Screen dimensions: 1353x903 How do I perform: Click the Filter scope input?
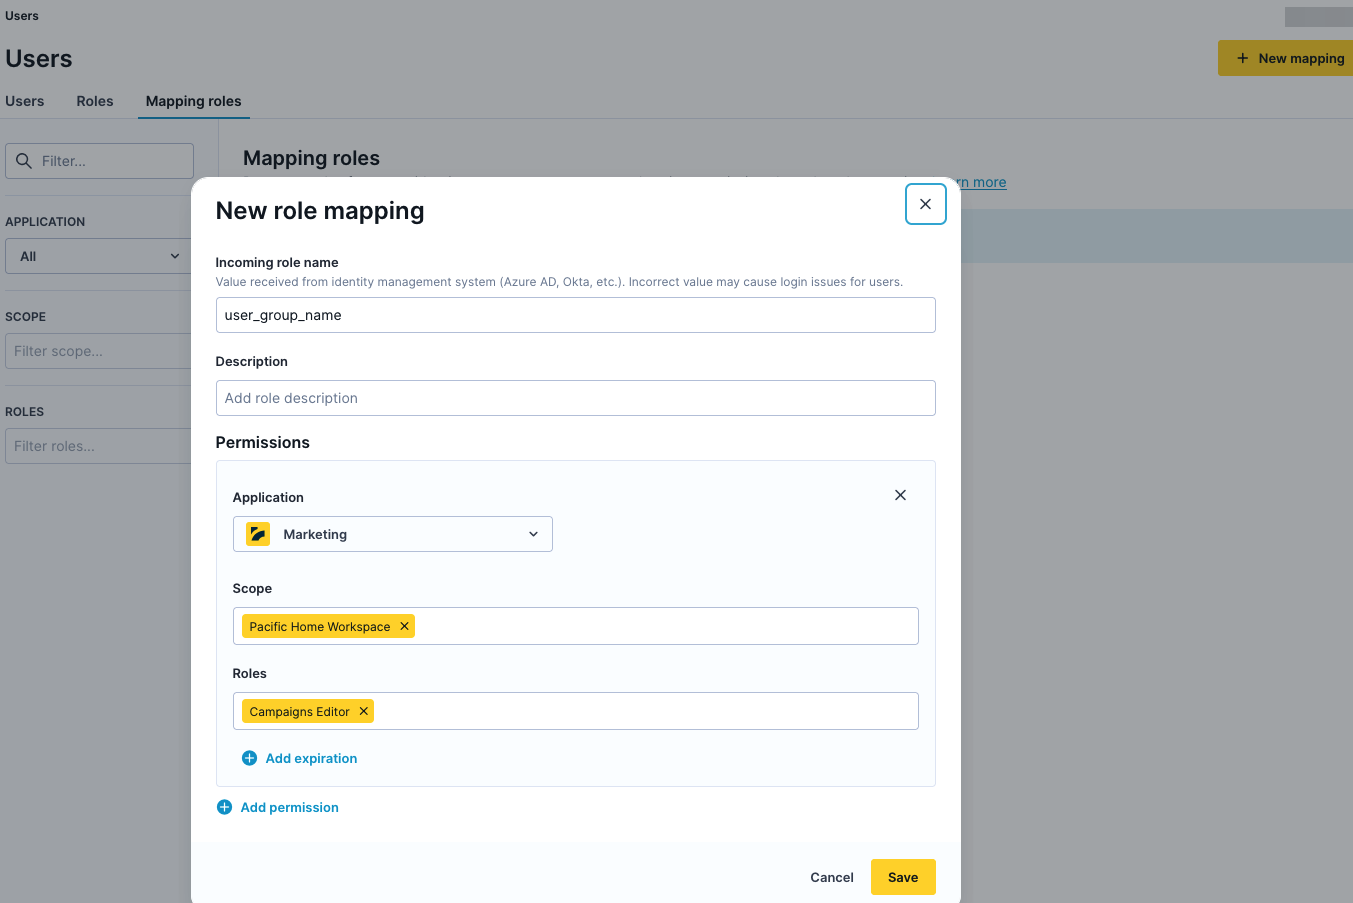pos(98,351)
